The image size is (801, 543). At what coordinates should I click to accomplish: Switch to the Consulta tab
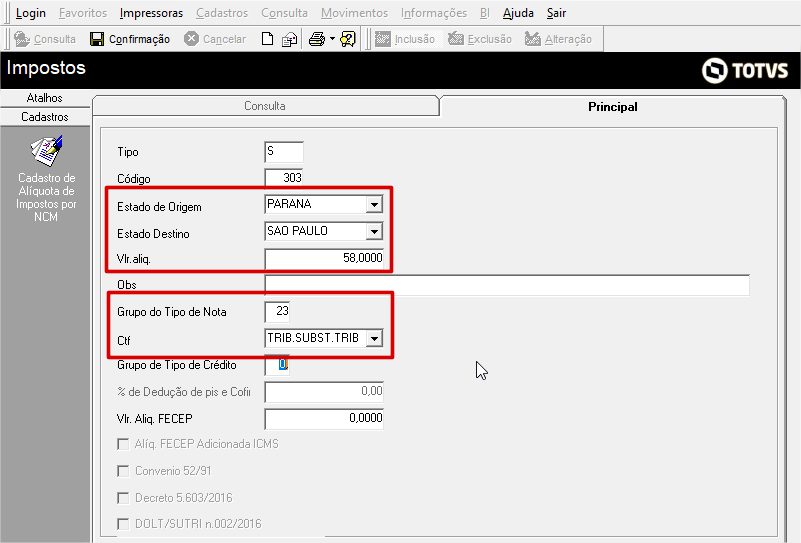click(265, 106)
